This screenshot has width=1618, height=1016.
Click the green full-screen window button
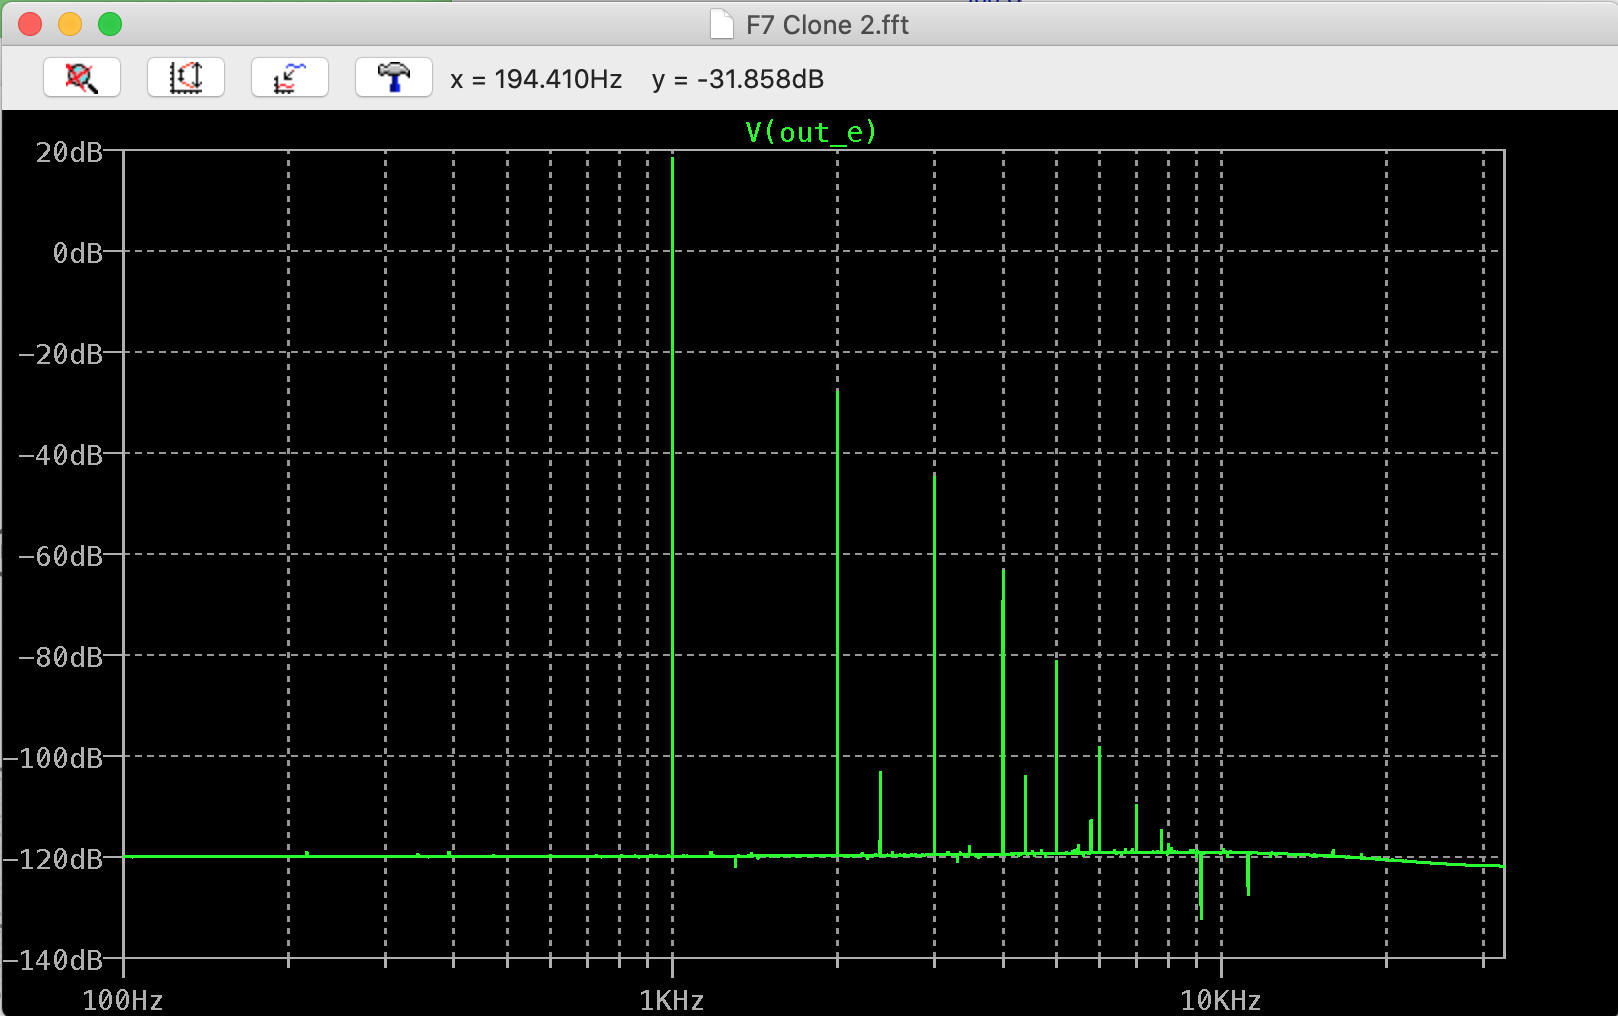pos(110,24)
